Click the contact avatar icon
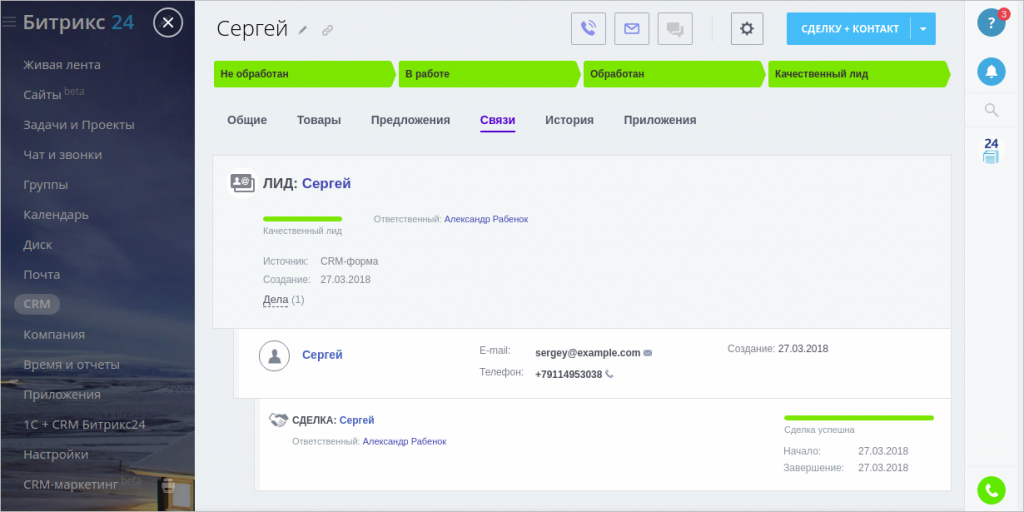 pyautogui.click(x=274, y=356)
